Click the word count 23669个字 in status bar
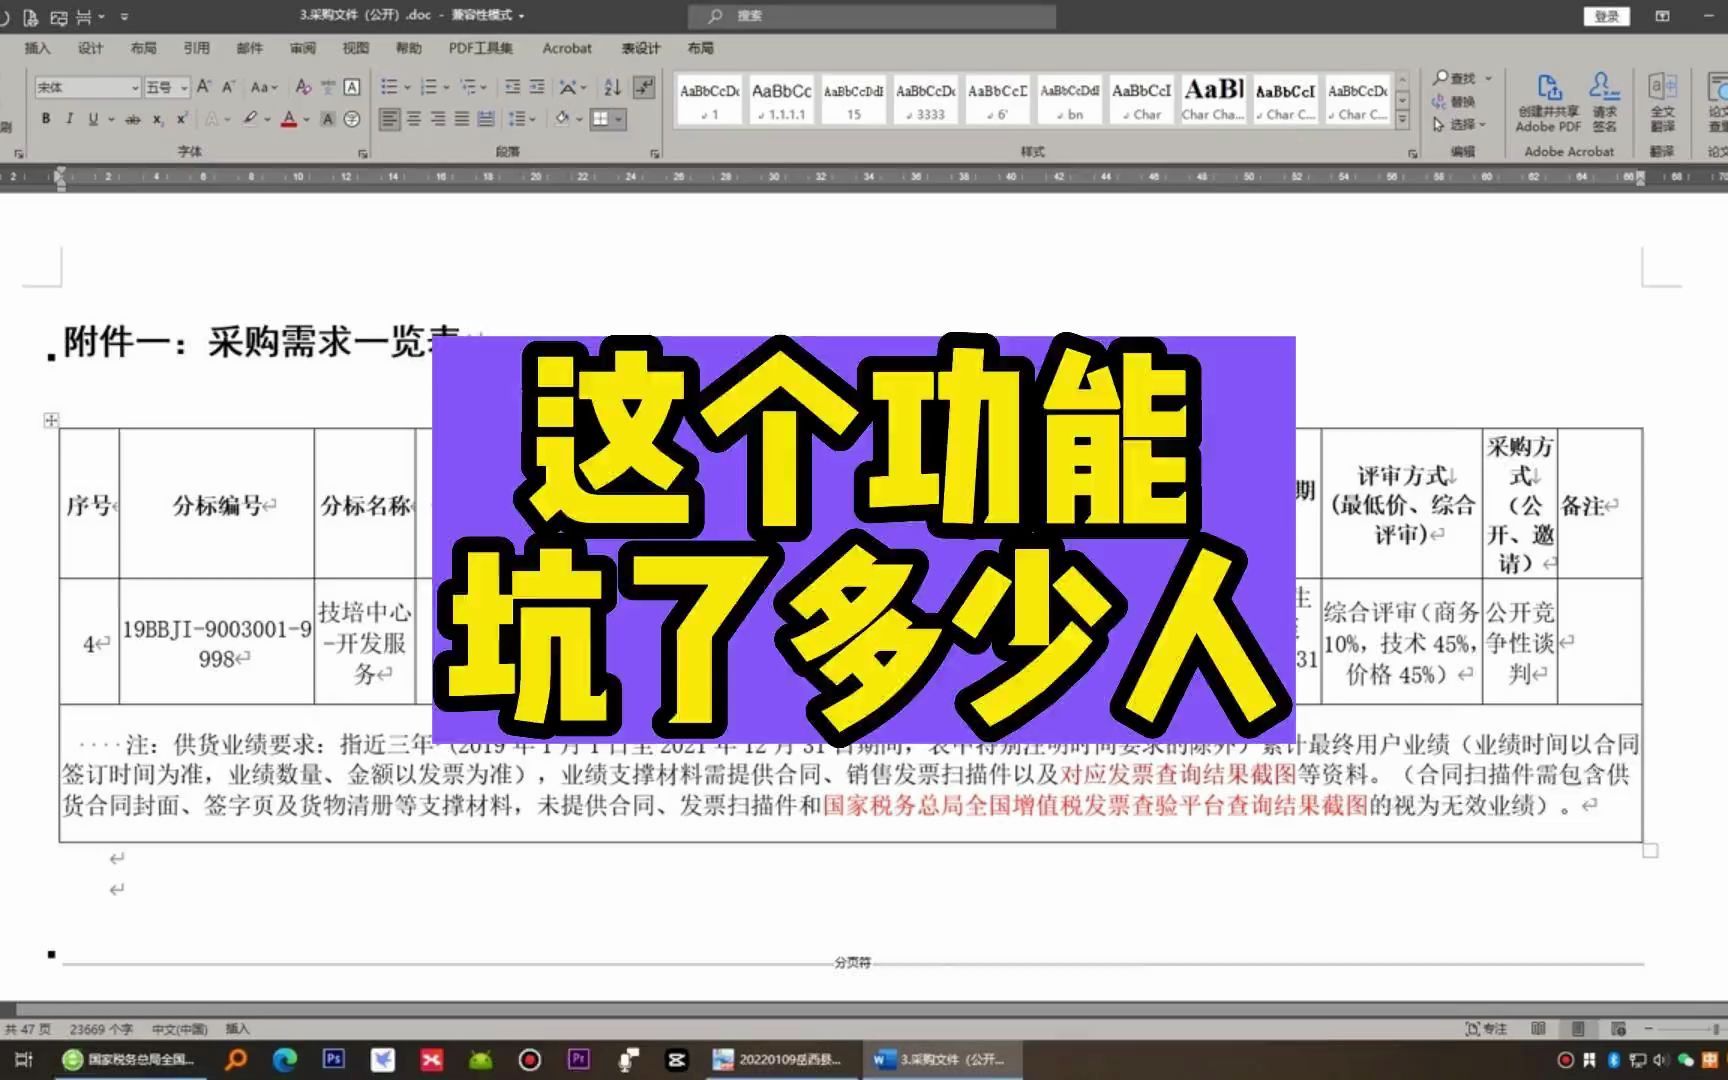This screenshot has height=1080, width=1728. point(98,1028)
